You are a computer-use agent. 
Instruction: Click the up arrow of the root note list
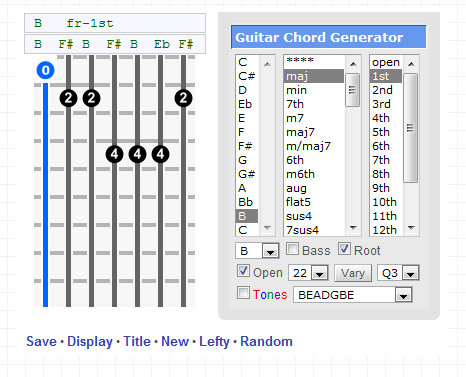pyautogui.click(x=267, y=64)
